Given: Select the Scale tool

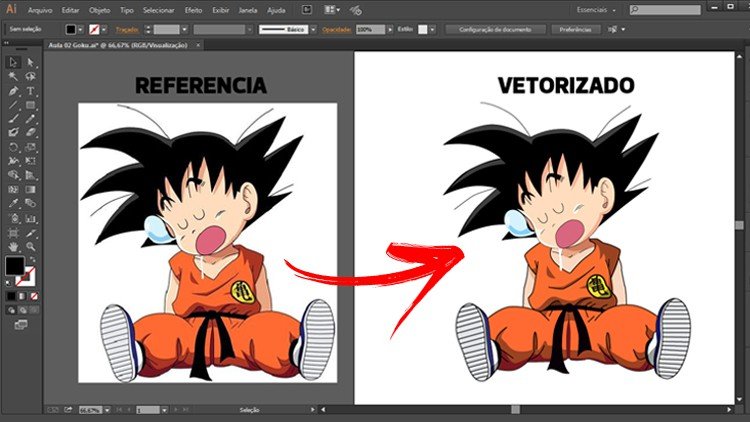Looking at the screenshot, I should click(x=30, y=147).
